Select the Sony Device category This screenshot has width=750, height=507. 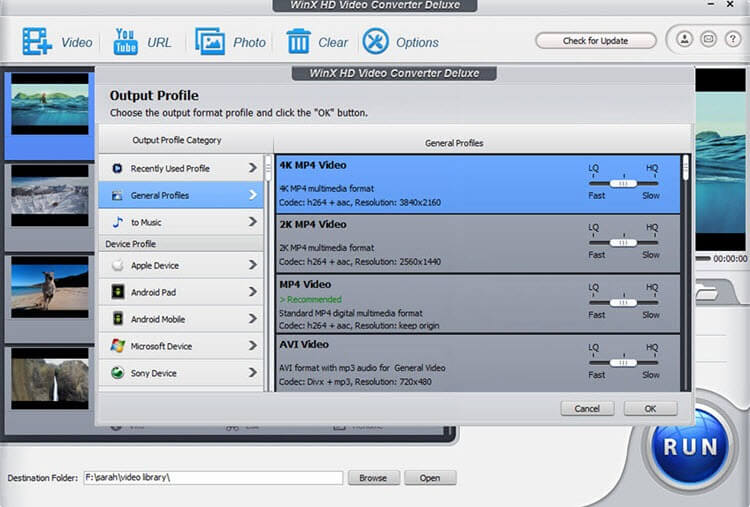point(181,372)
